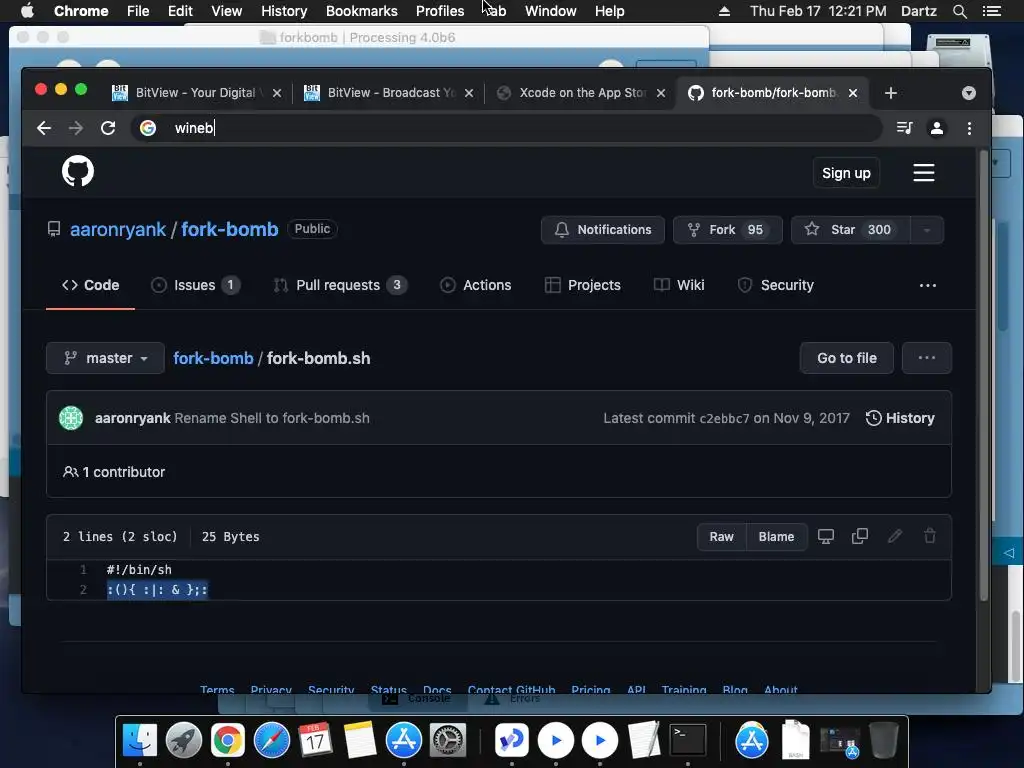Open Finder from the dock
The height and width of the screenshot is (768, 1024).
coord(140,740)
